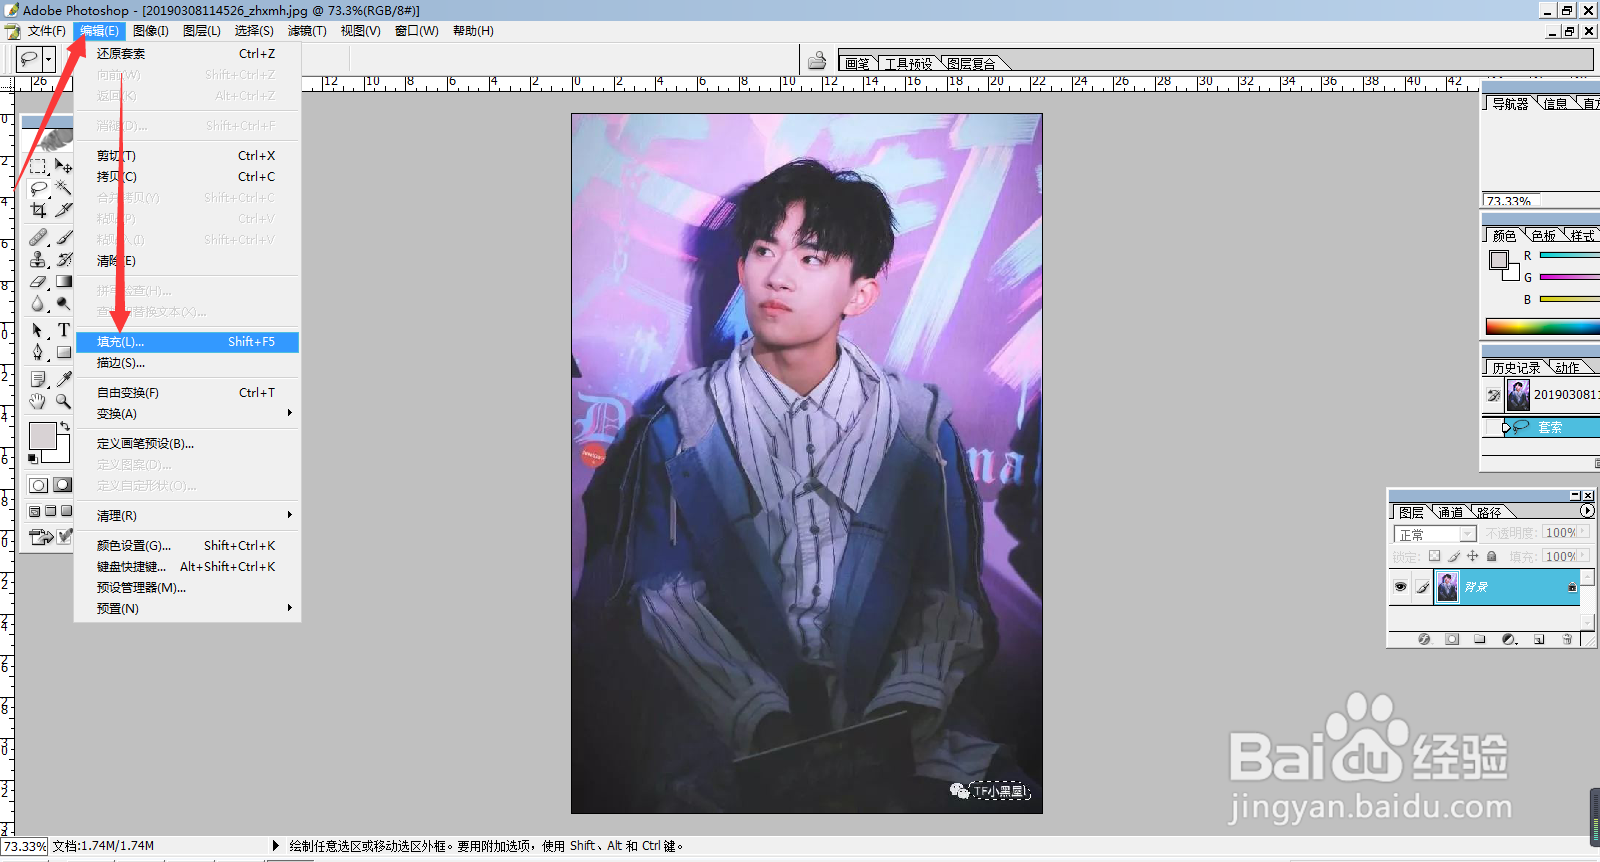The height and width of the screenshot is (862, 1600).
Task: Click the color spectrum ramp in Color panel
Action: pos(1542,327)
